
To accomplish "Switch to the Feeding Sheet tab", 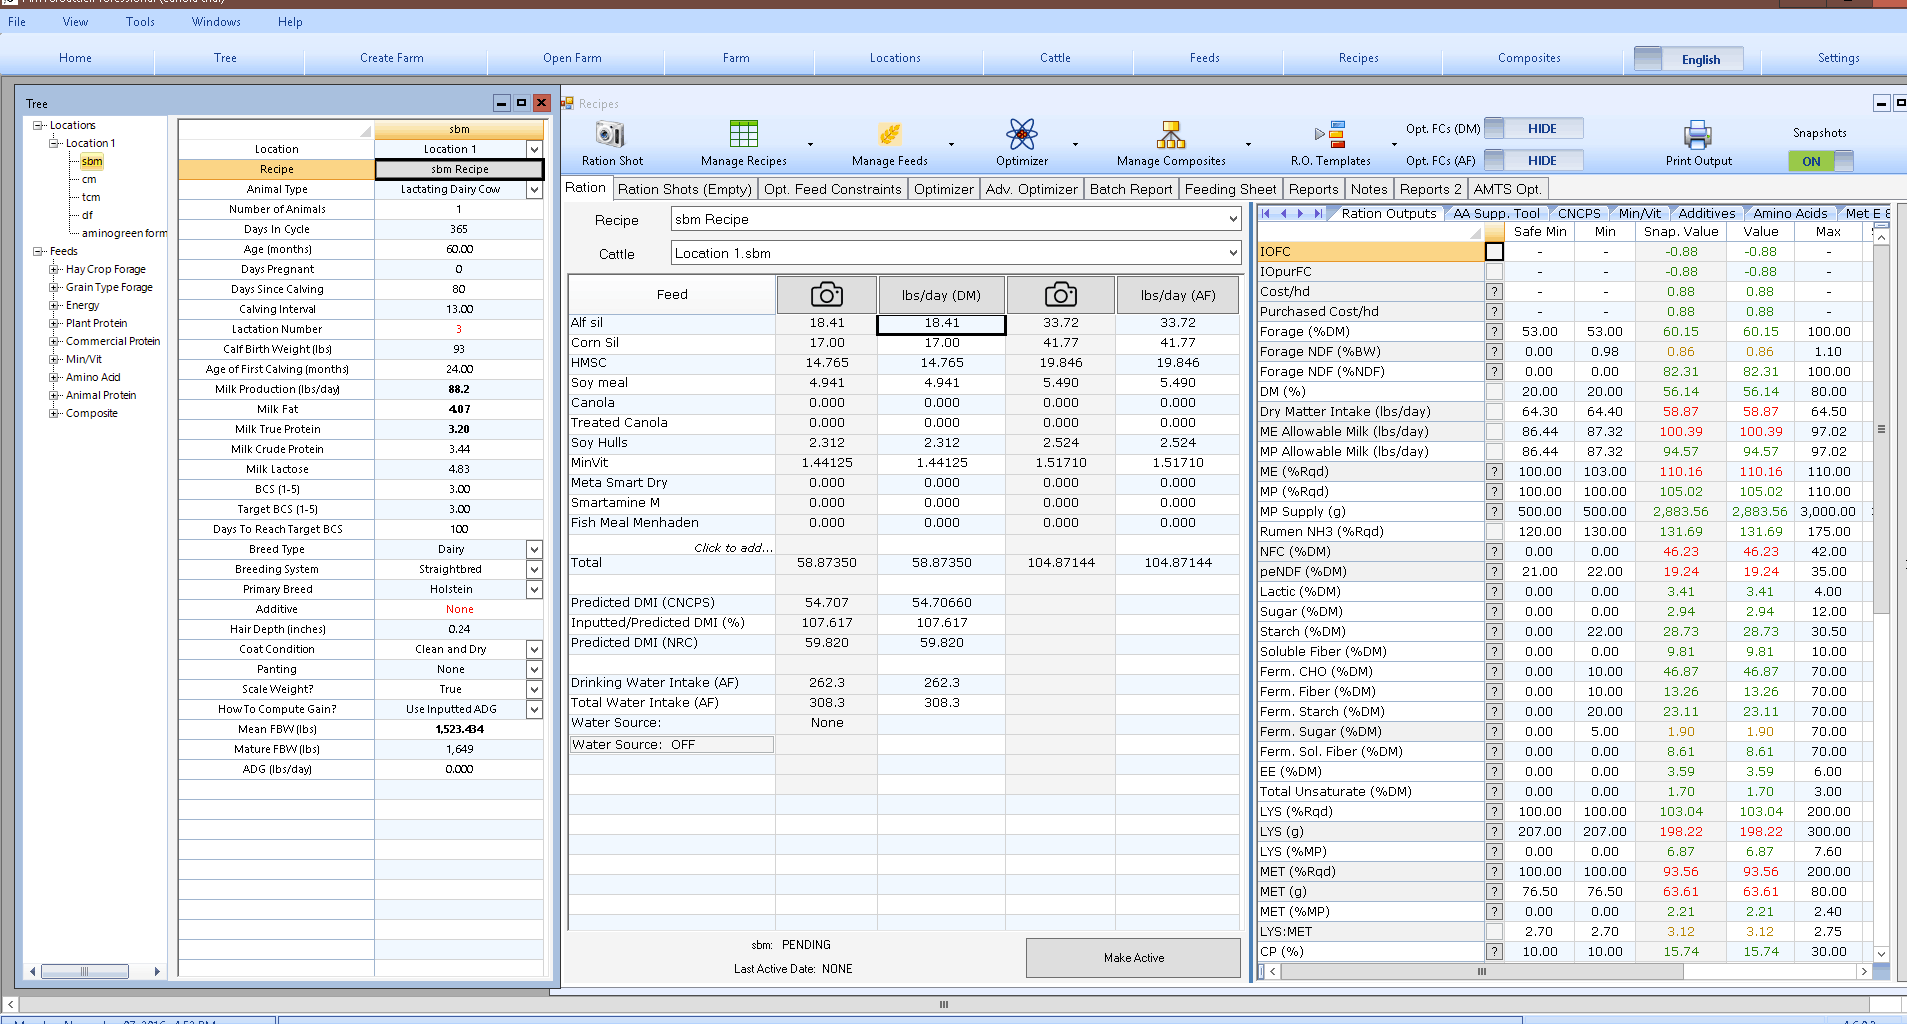I will click(x=1230, y=188).
